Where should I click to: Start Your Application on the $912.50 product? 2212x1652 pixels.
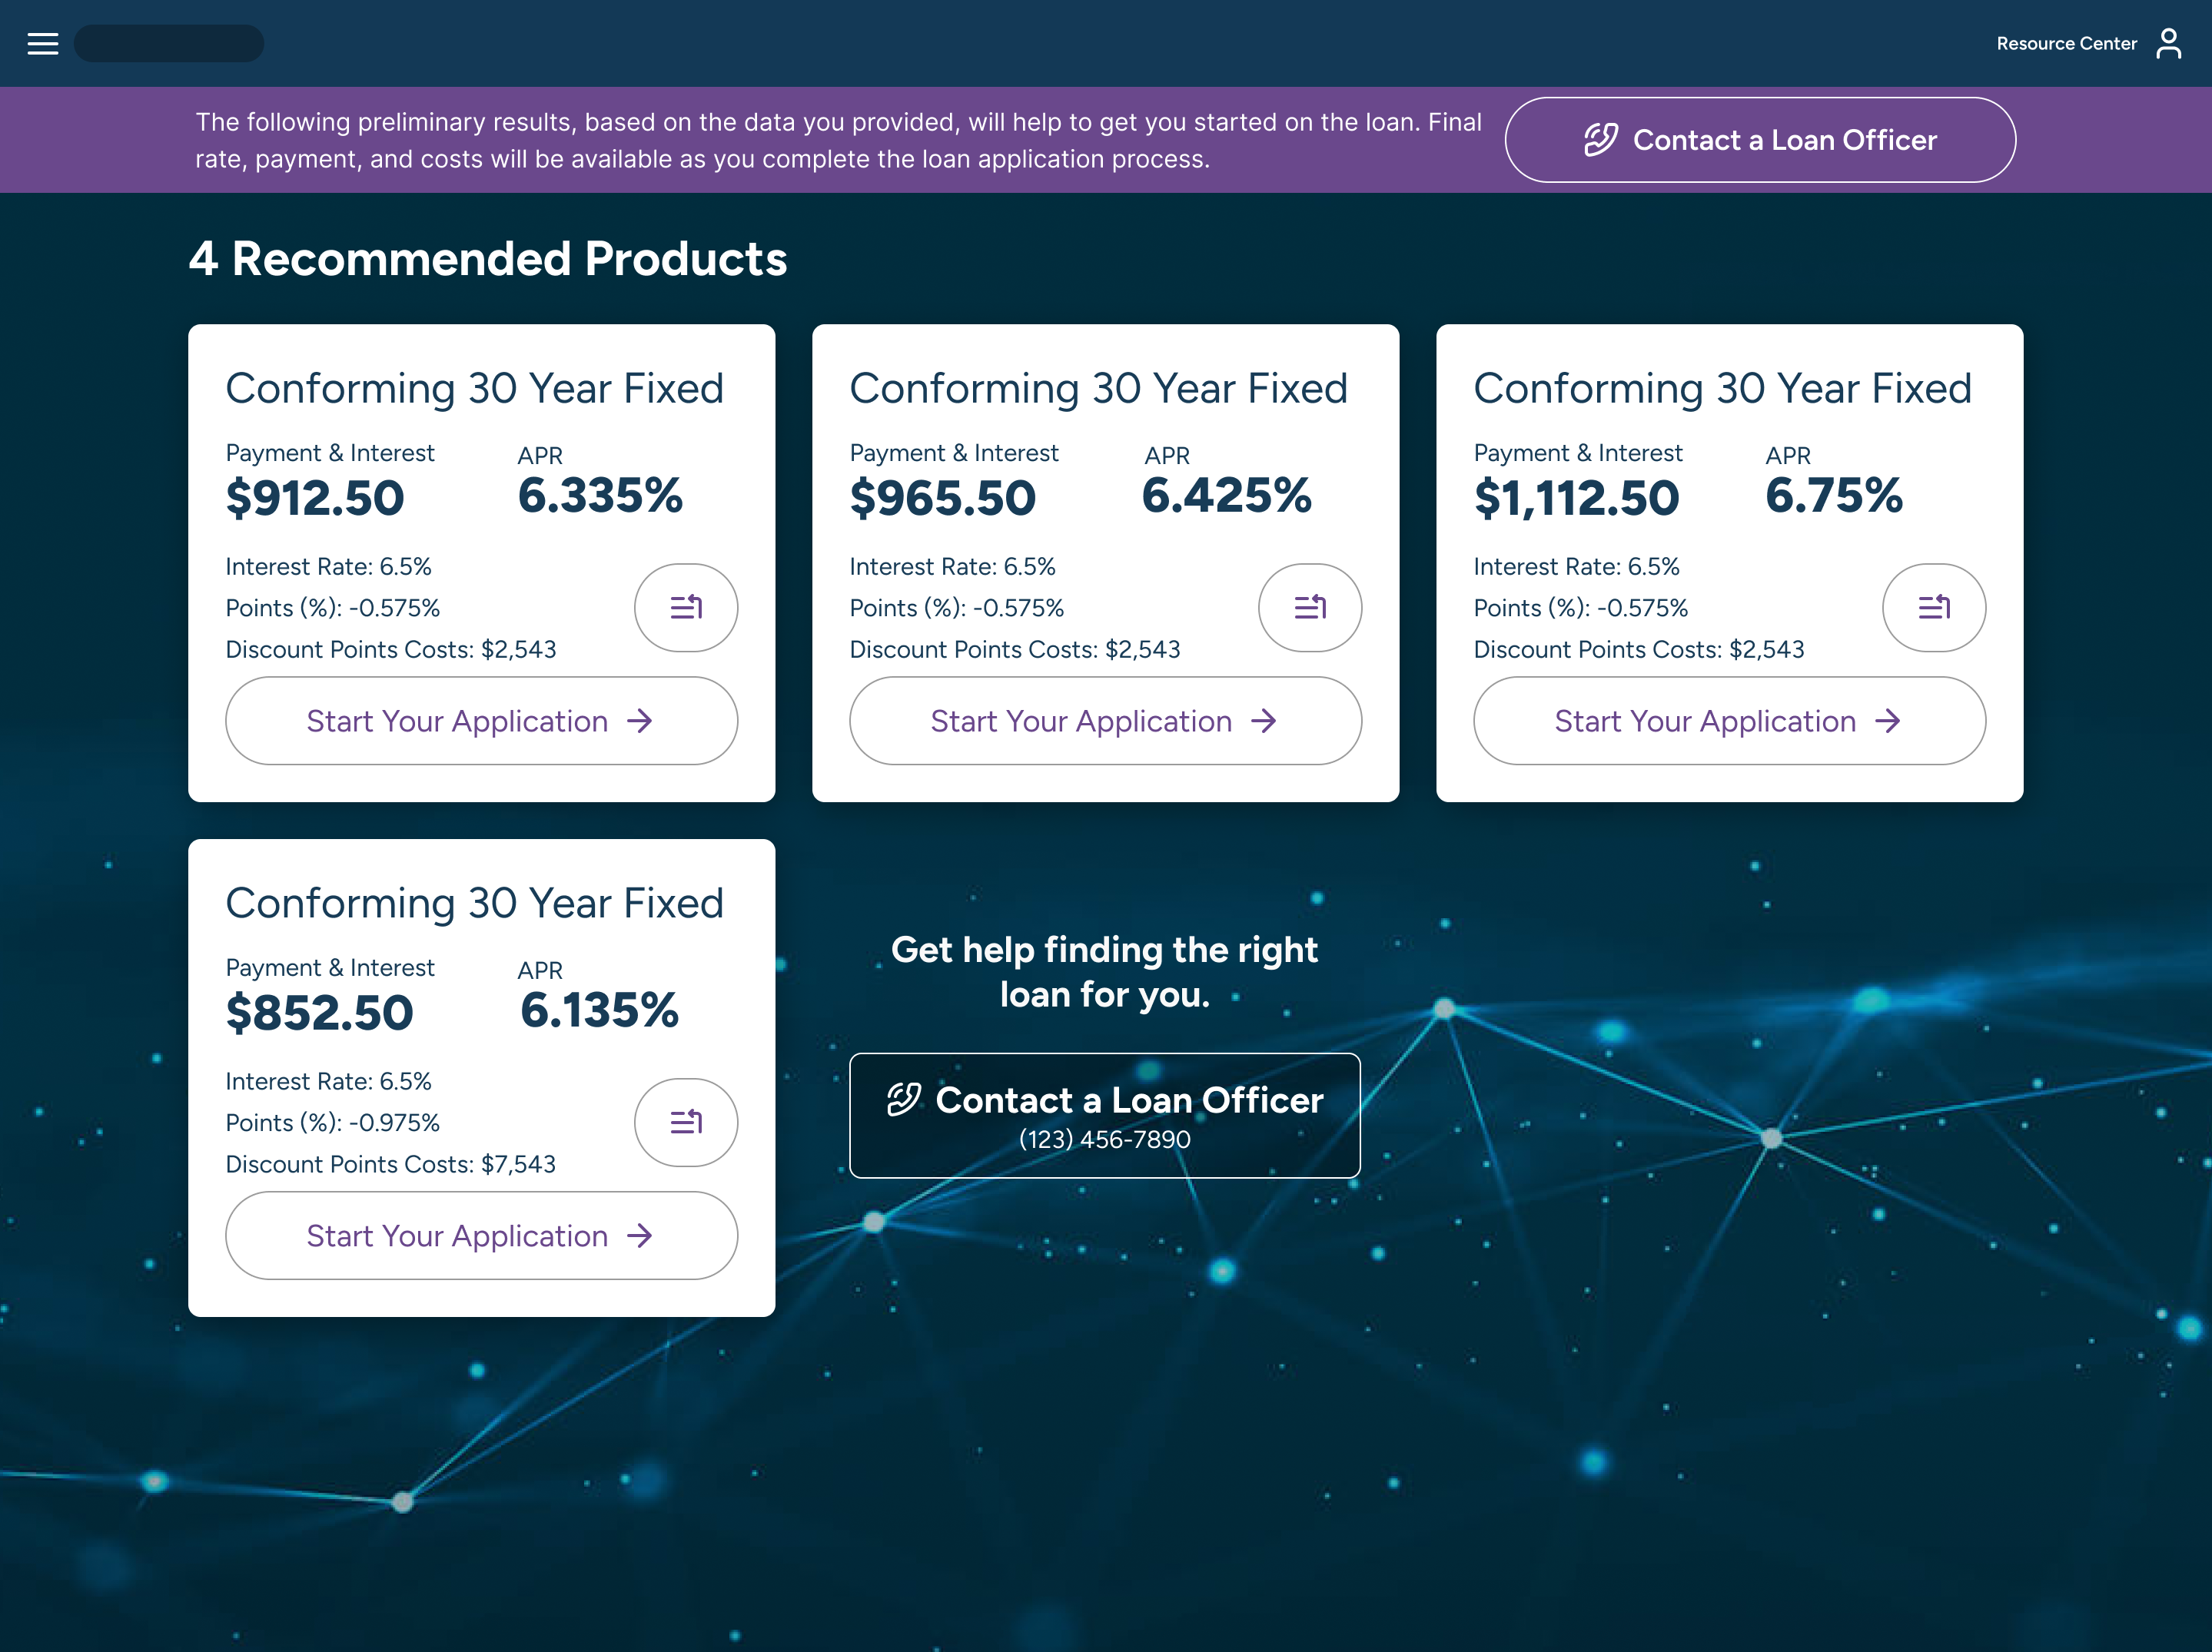(481, 720)
